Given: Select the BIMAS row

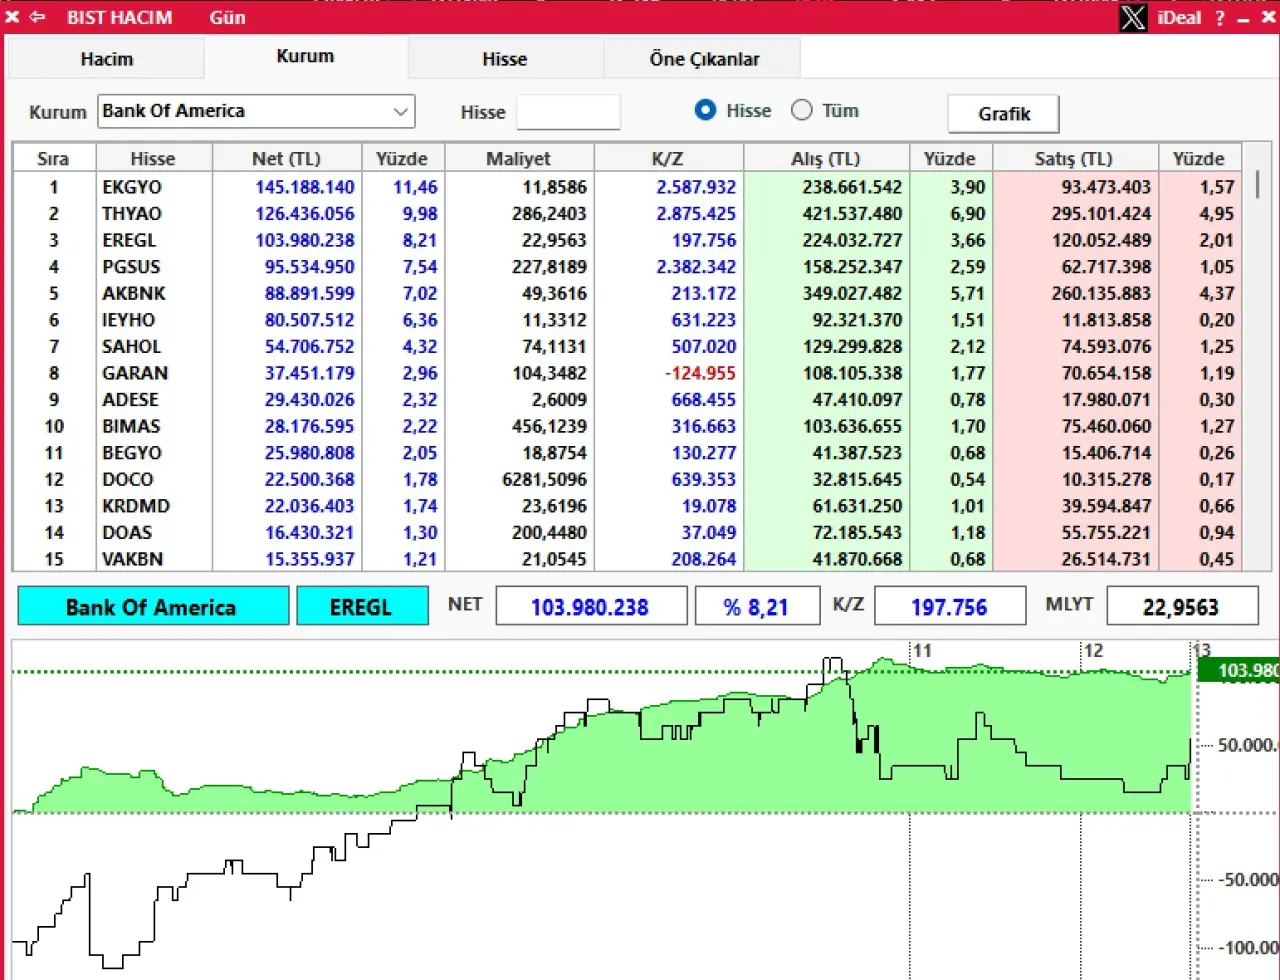Looking at the screenshot, I should click(627, 426).
